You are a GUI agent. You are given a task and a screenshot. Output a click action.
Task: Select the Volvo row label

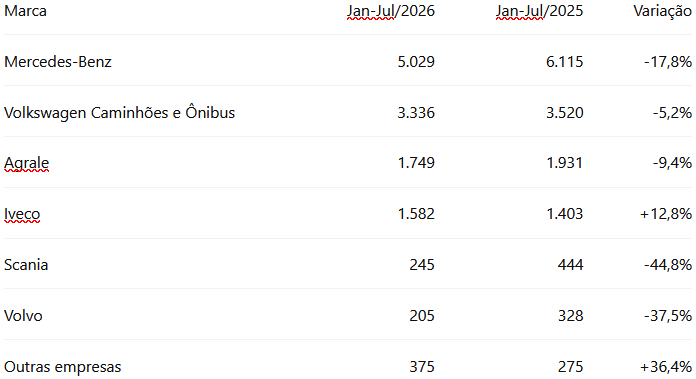[x=23, y=316]
